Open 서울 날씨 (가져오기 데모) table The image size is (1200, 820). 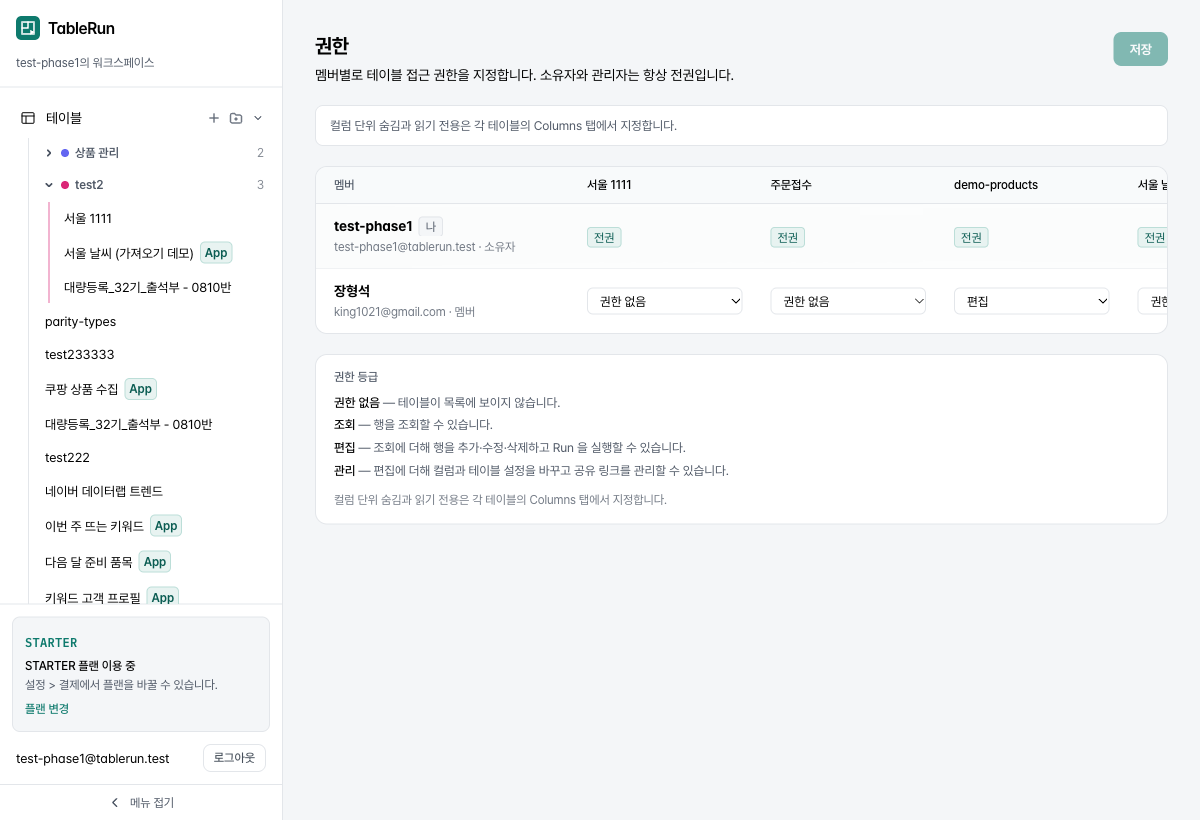point(128,253)
